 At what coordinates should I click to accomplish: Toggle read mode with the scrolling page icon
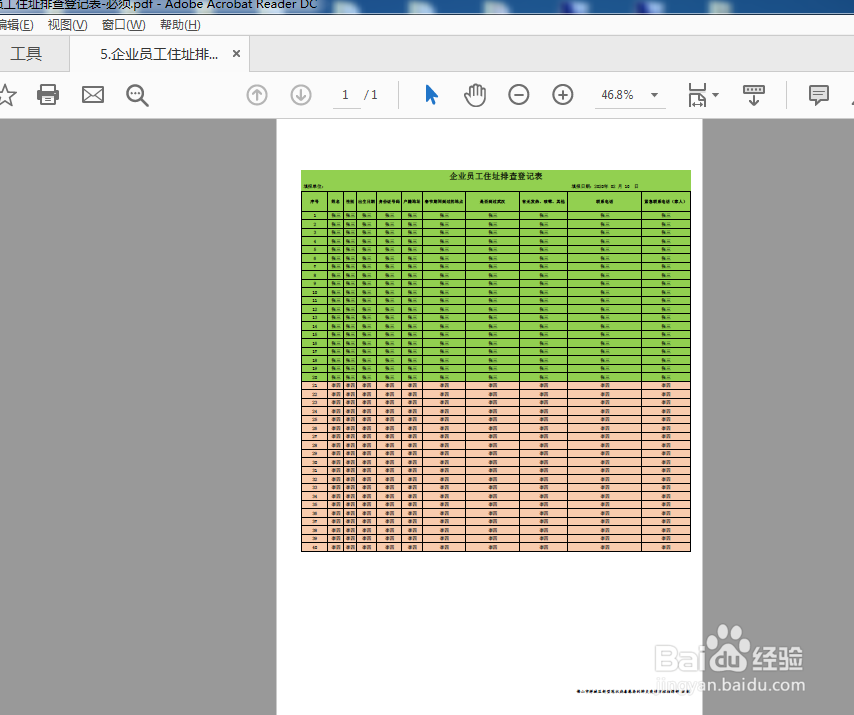(754, 95)
